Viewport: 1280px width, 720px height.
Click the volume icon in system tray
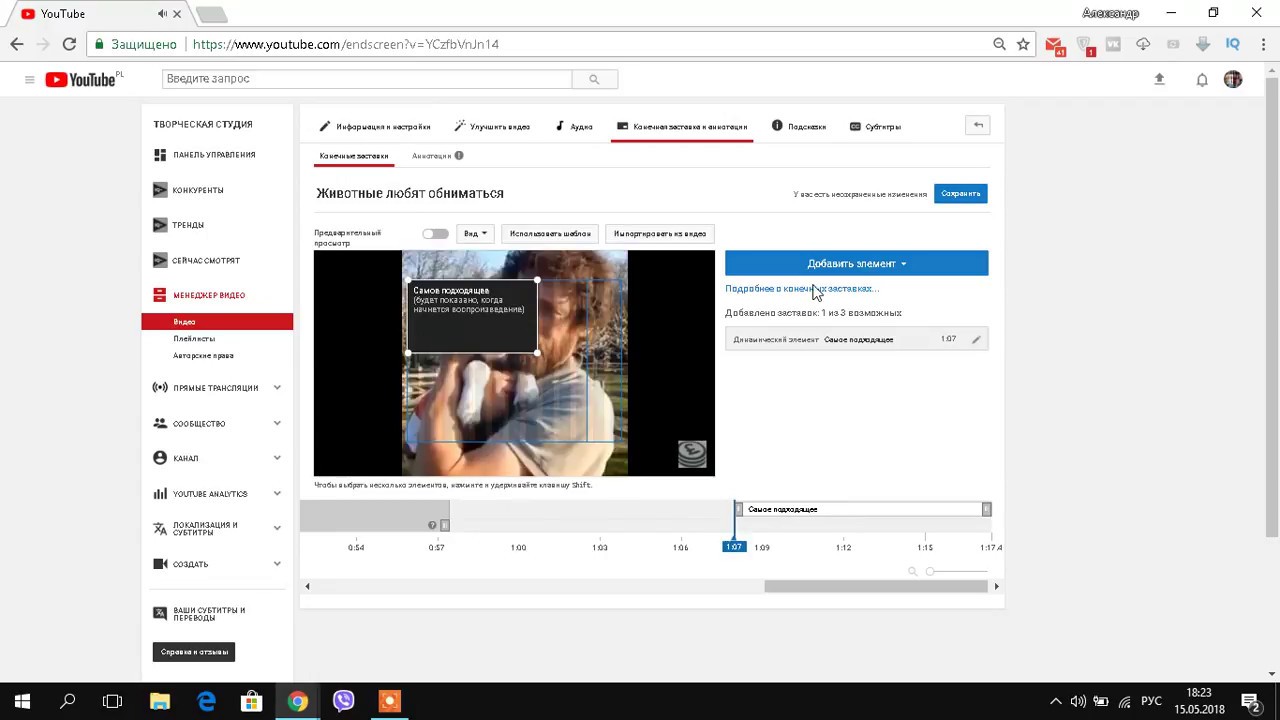point(1078,702)
